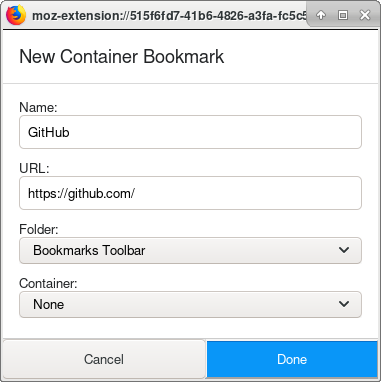Click the Name: label
The image size is (381, 382).
click(x=38, y=107)
